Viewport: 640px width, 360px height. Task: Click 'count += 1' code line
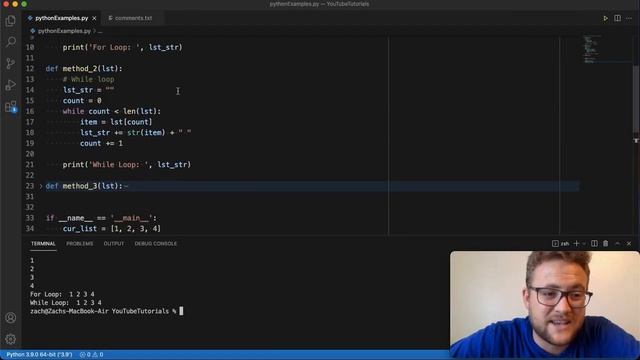[101, 143]
